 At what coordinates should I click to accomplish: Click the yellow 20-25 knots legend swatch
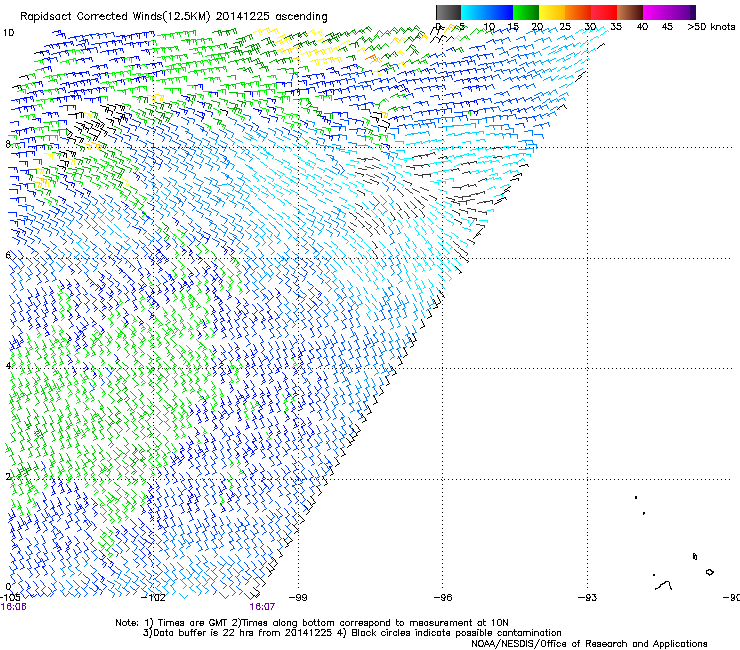tap(552, 12)
